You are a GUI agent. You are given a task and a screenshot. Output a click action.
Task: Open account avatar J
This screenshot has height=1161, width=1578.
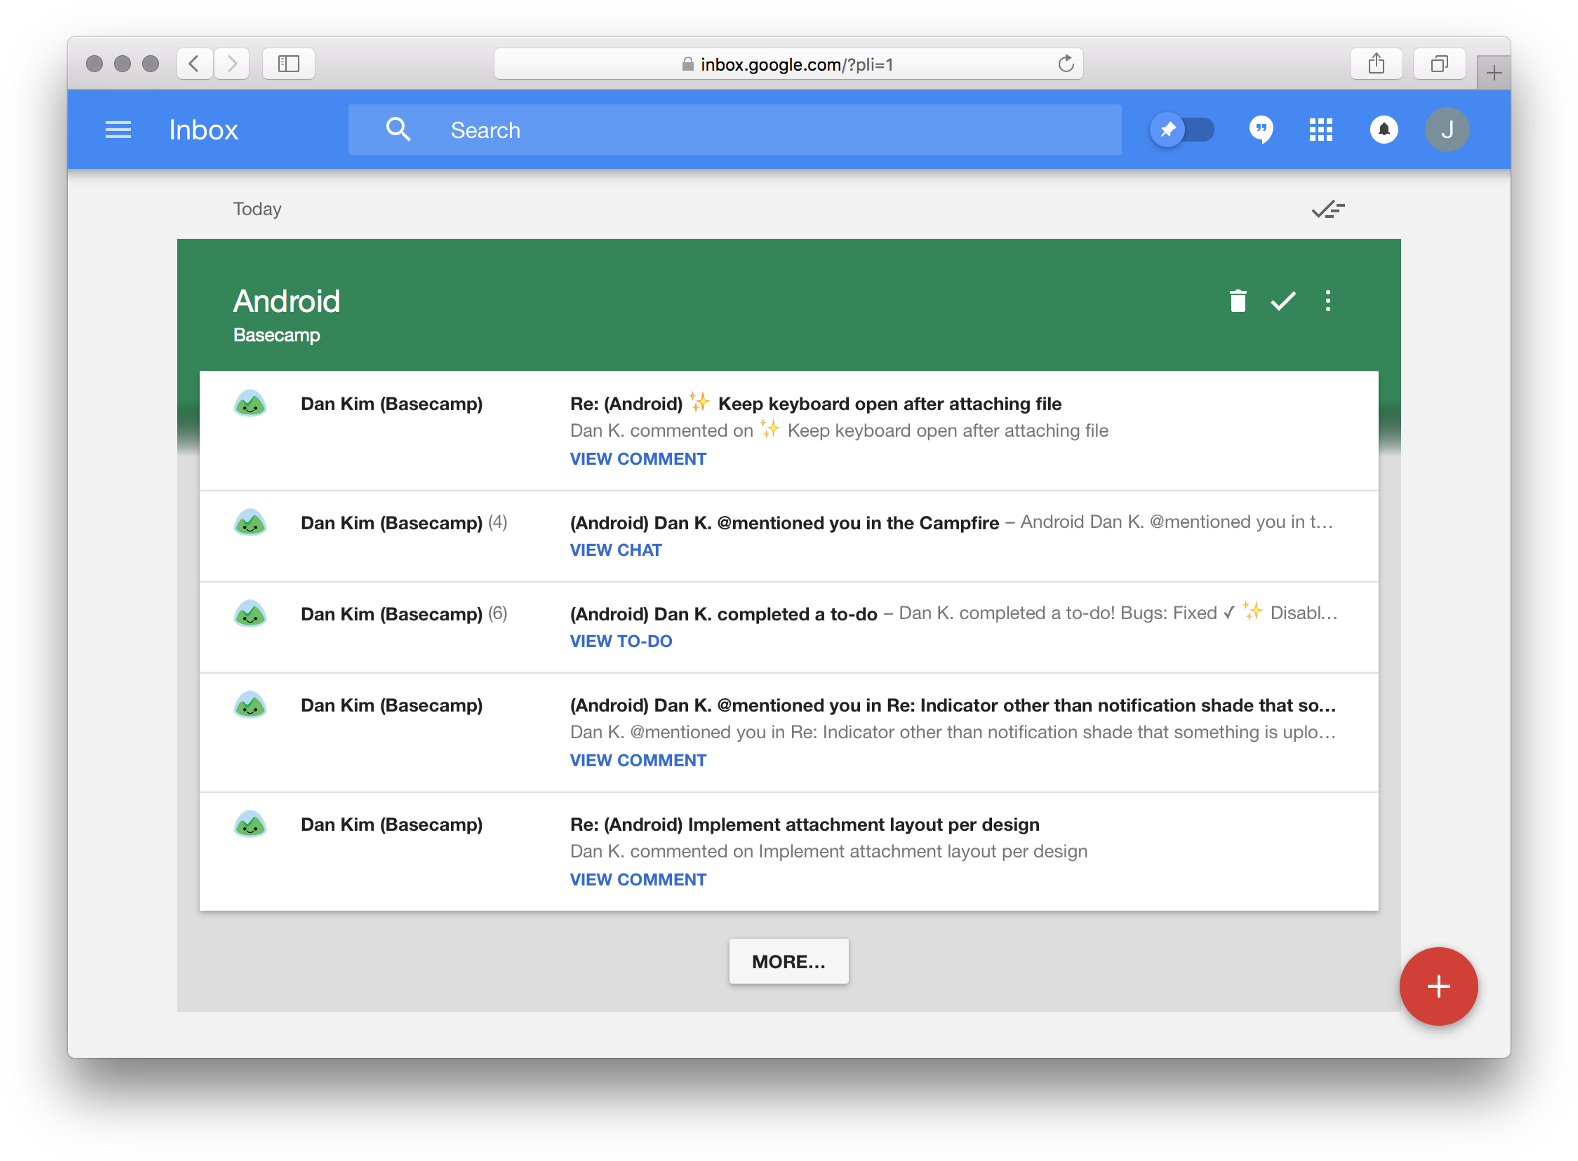[1446, 130]
